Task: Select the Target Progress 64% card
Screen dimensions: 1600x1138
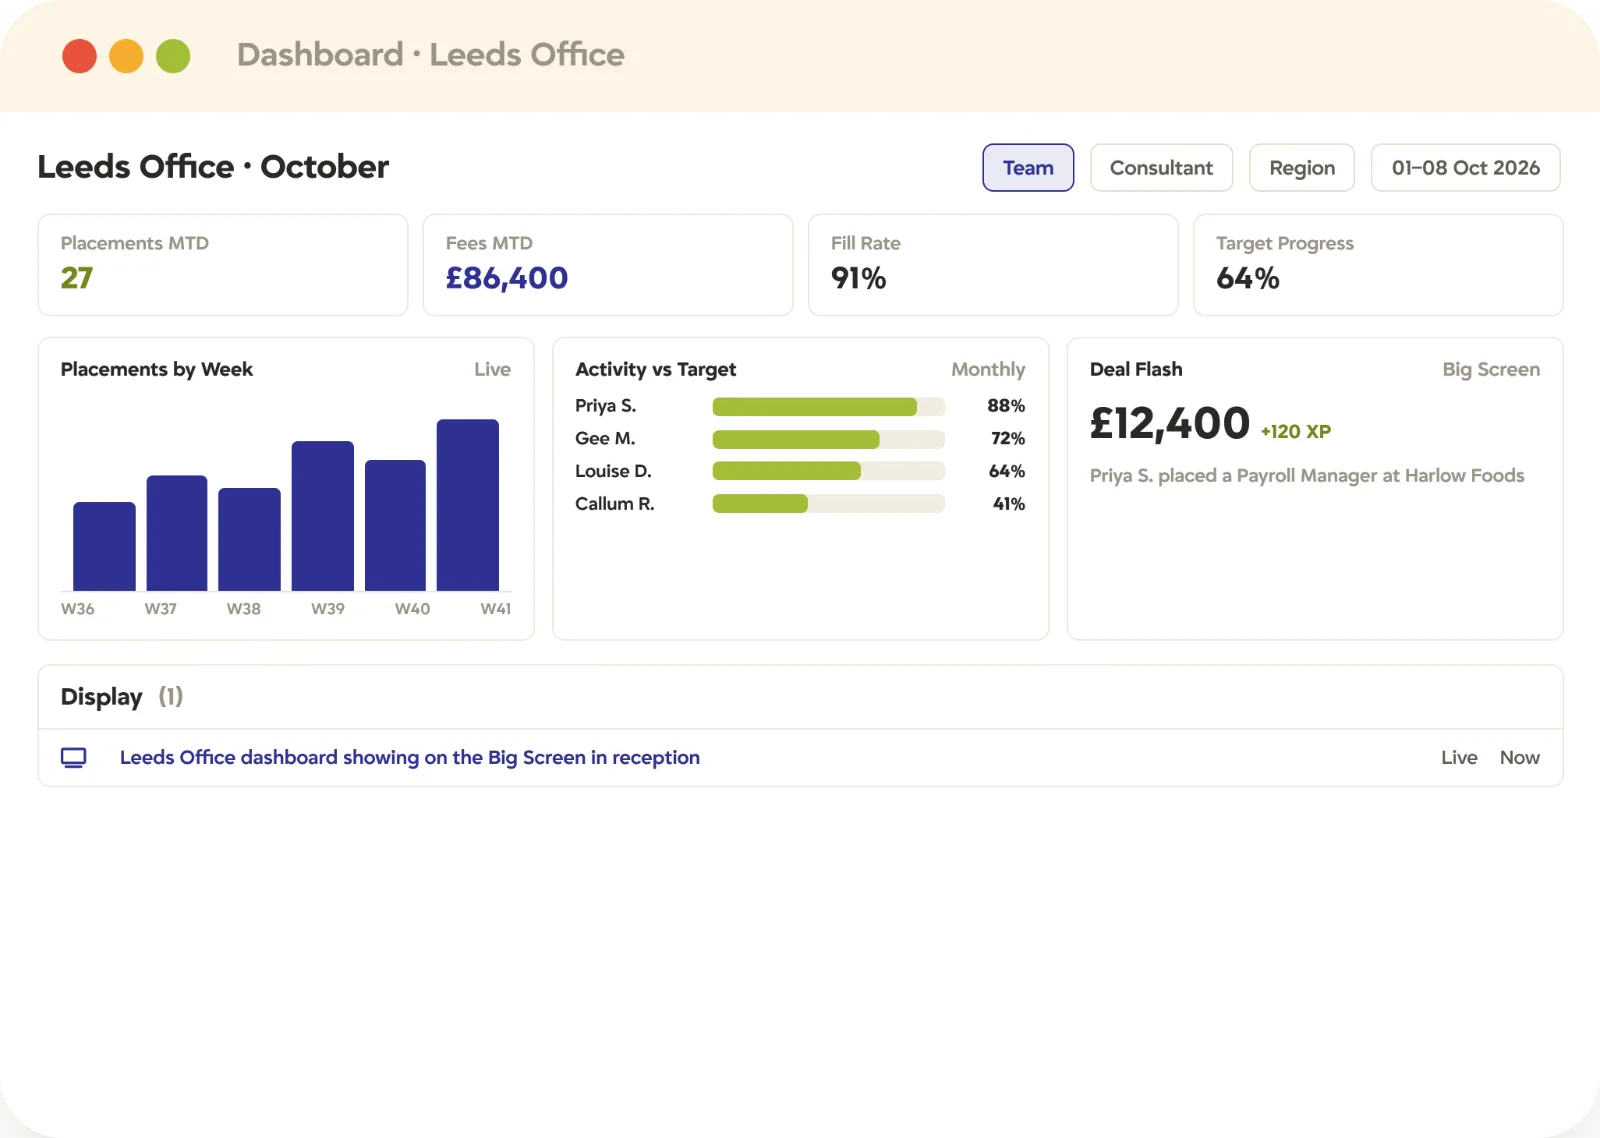Action: pyautogui.click(x=1378, y=265)
